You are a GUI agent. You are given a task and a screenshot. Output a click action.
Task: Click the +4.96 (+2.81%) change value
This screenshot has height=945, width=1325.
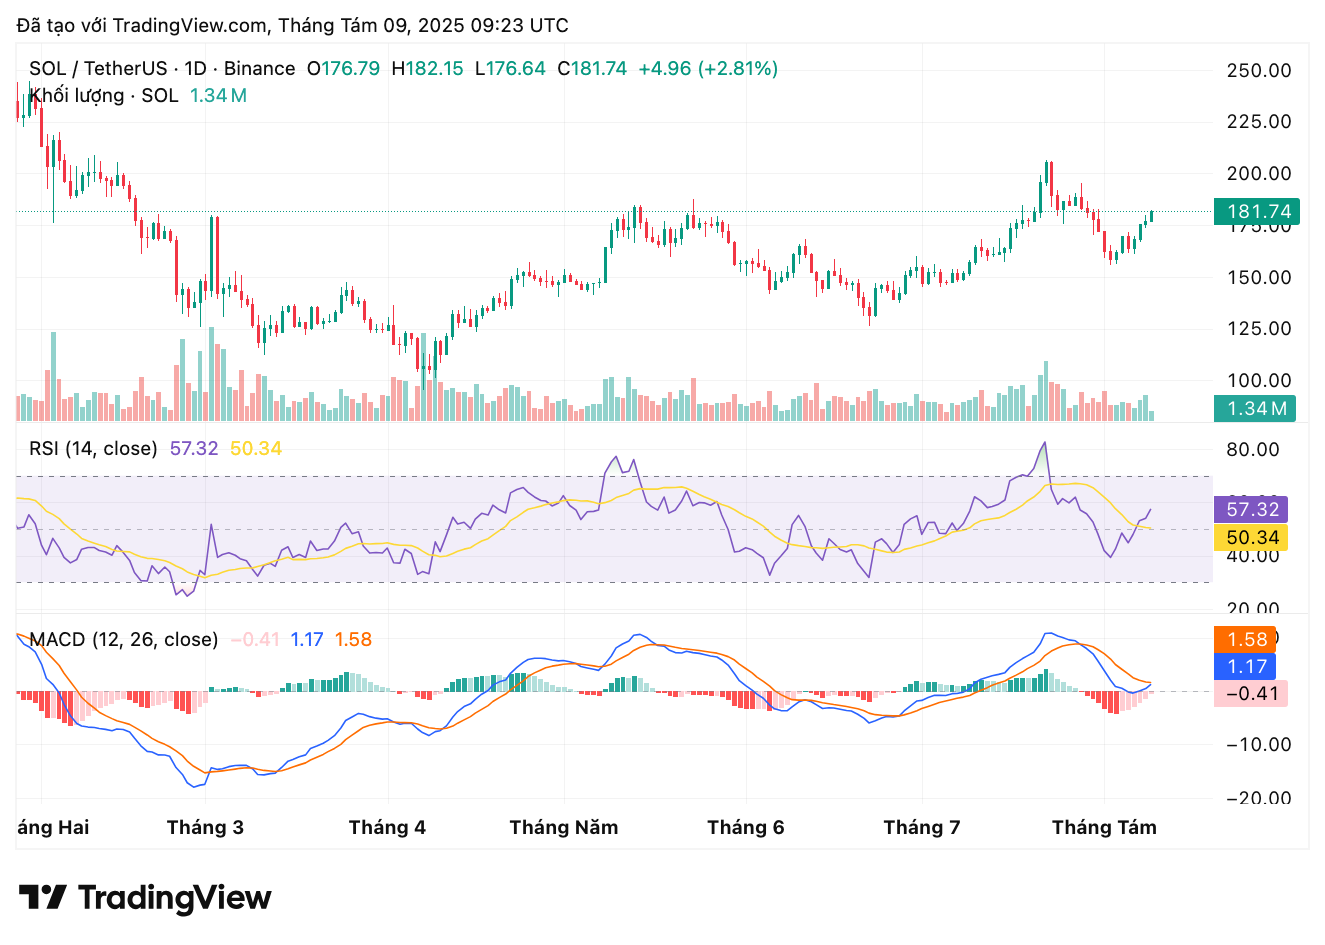[708, 68]
